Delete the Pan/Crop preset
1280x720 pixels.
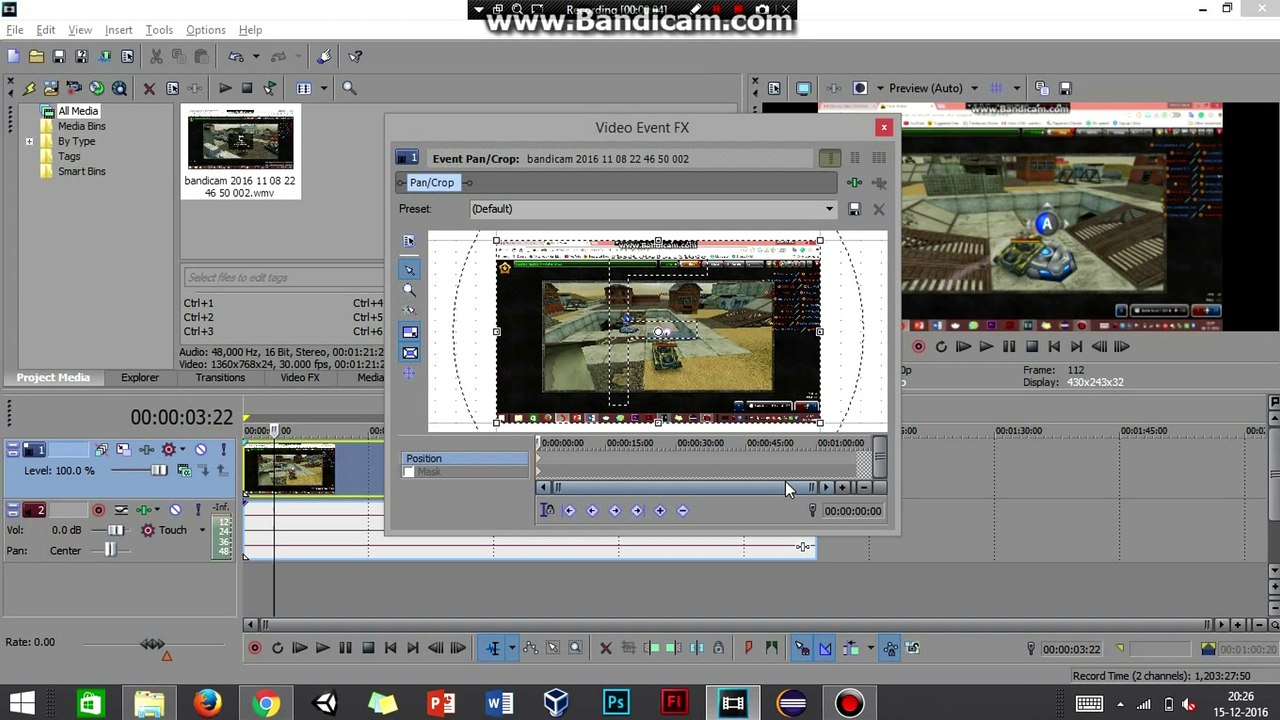[878, 209]
